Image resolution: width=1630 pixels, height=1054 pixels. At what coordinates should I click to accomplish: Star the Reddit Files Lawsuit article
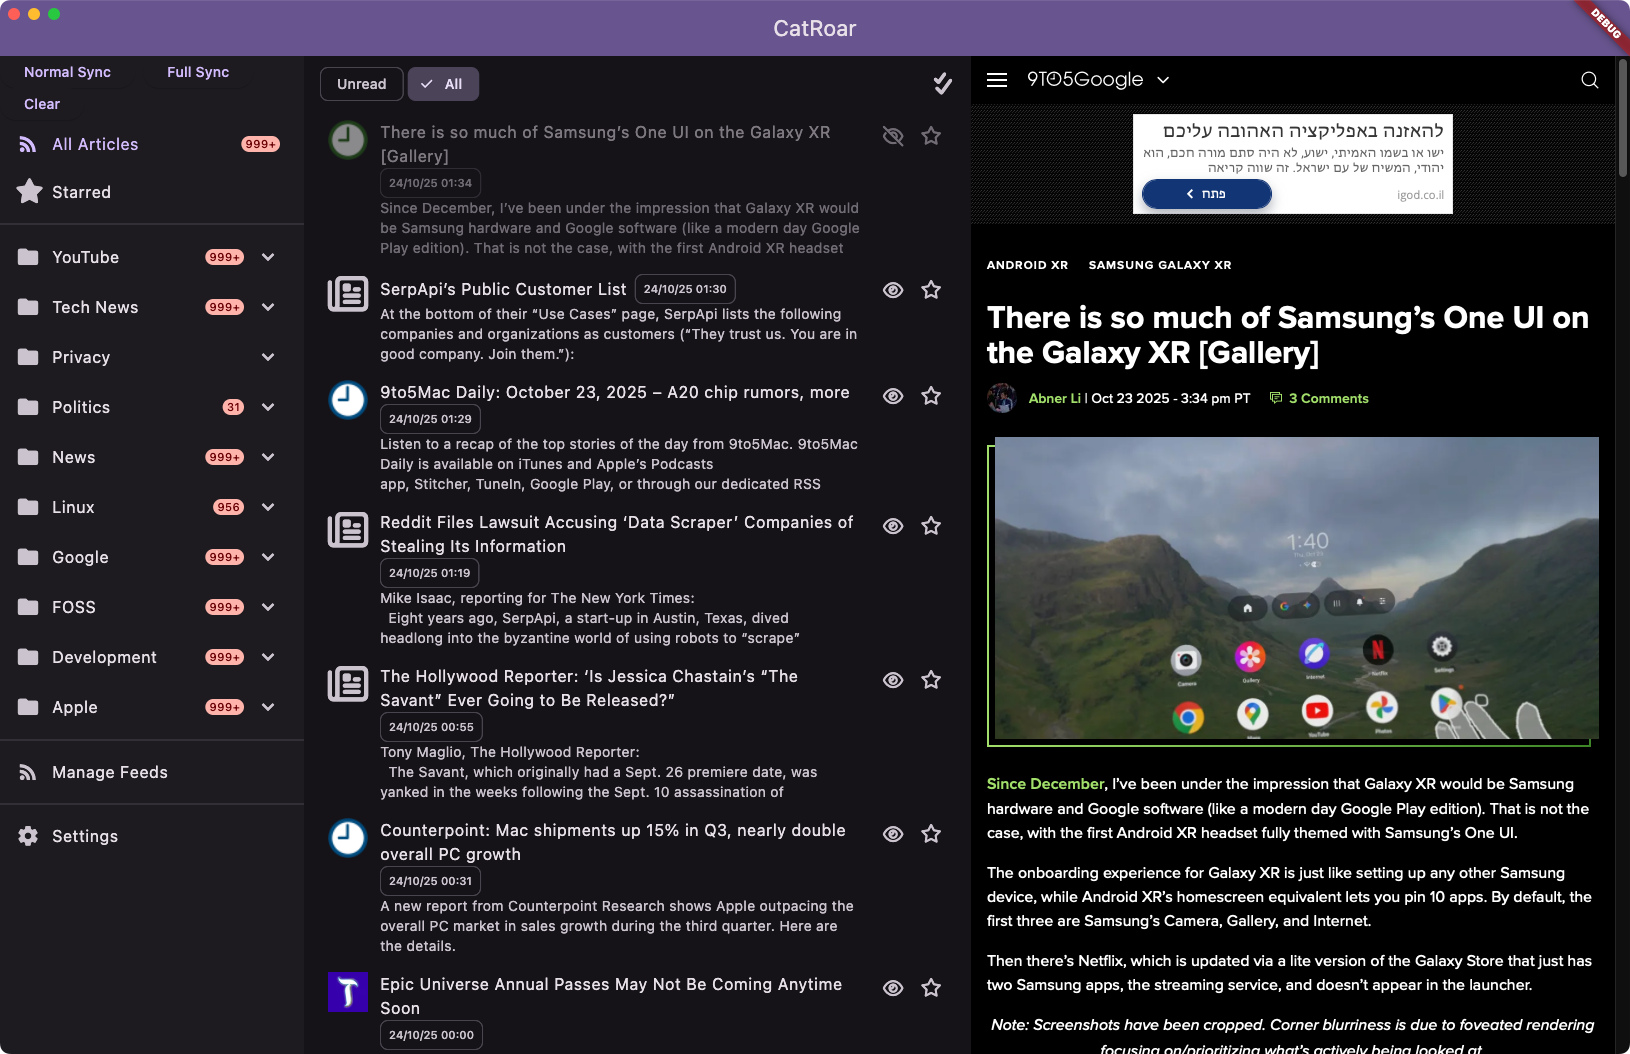point(931,526)
